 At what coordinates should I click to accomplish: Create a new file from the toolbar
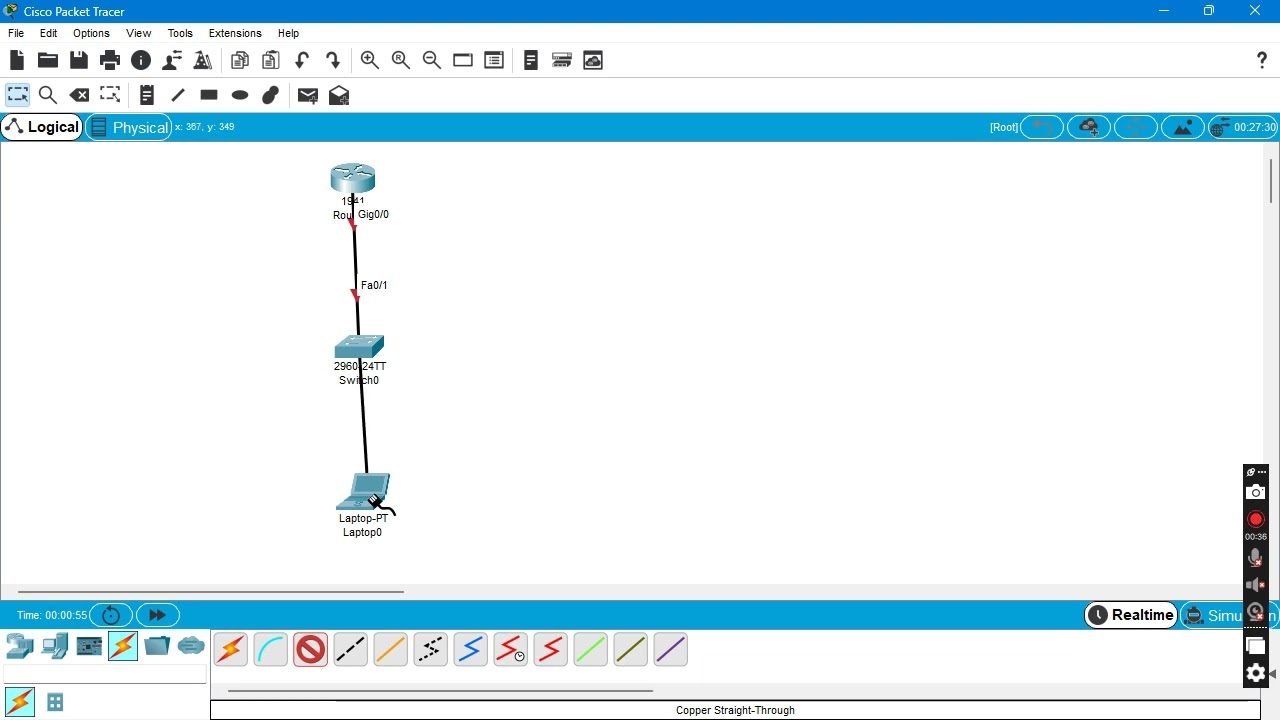pyautogui.click(x=17, y=60)
